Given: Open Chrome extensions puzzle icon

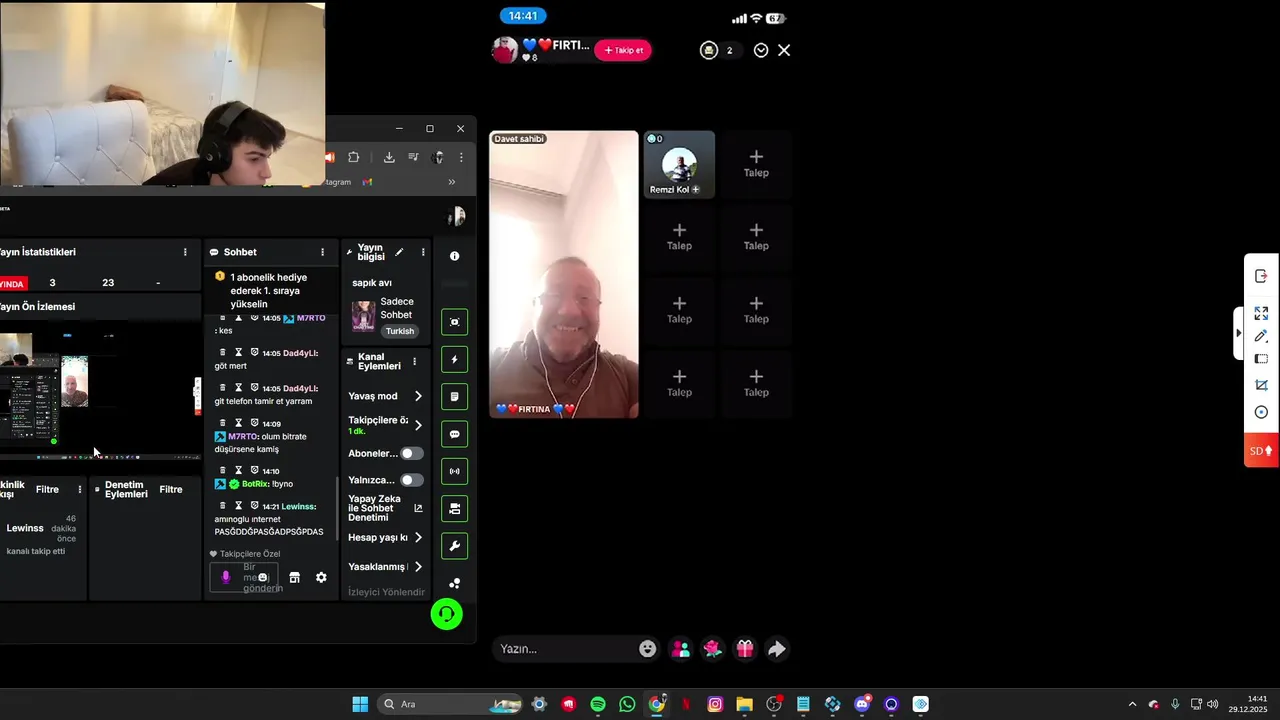Looking at the screenshot, I should click(x=353, y=157).
